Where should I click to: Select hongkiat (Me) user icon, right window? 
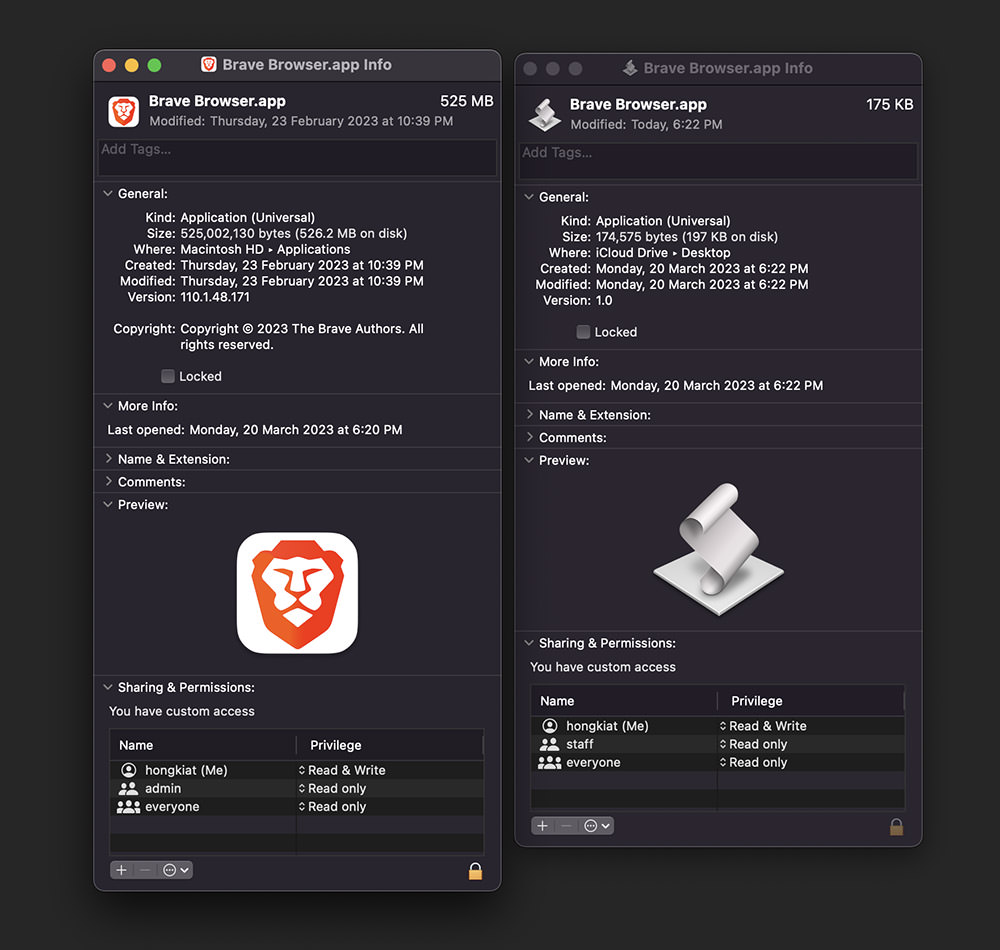pyautogui.click(x=550, y=726)
